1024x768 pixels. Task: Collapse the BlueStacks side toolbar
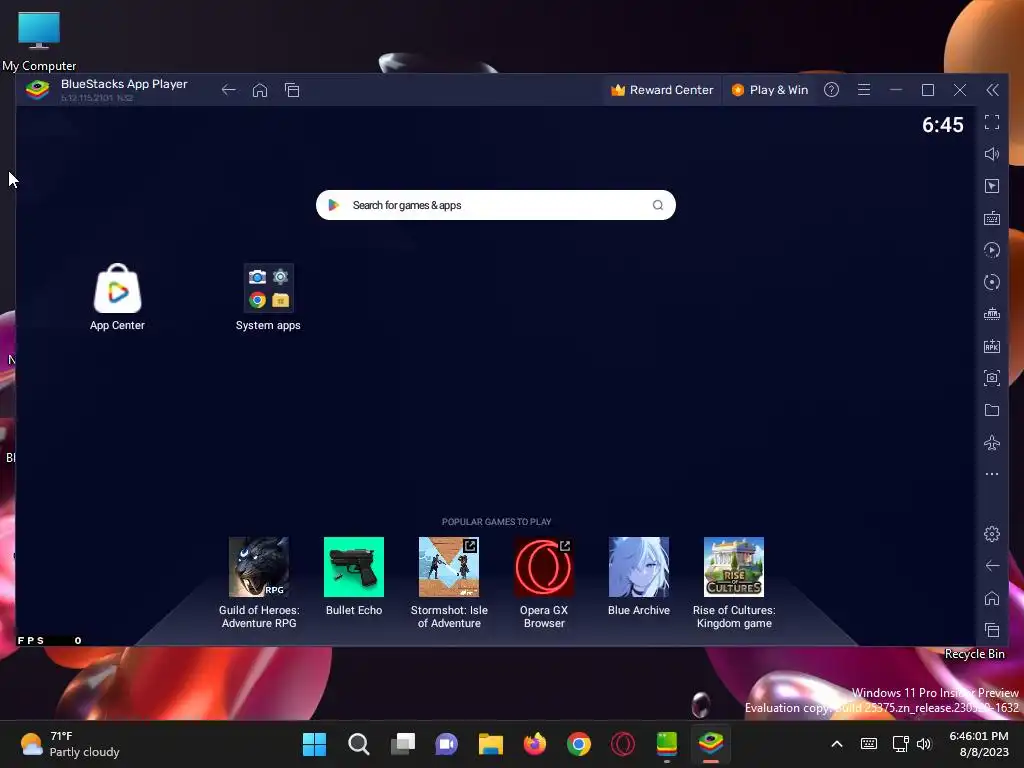992,90
